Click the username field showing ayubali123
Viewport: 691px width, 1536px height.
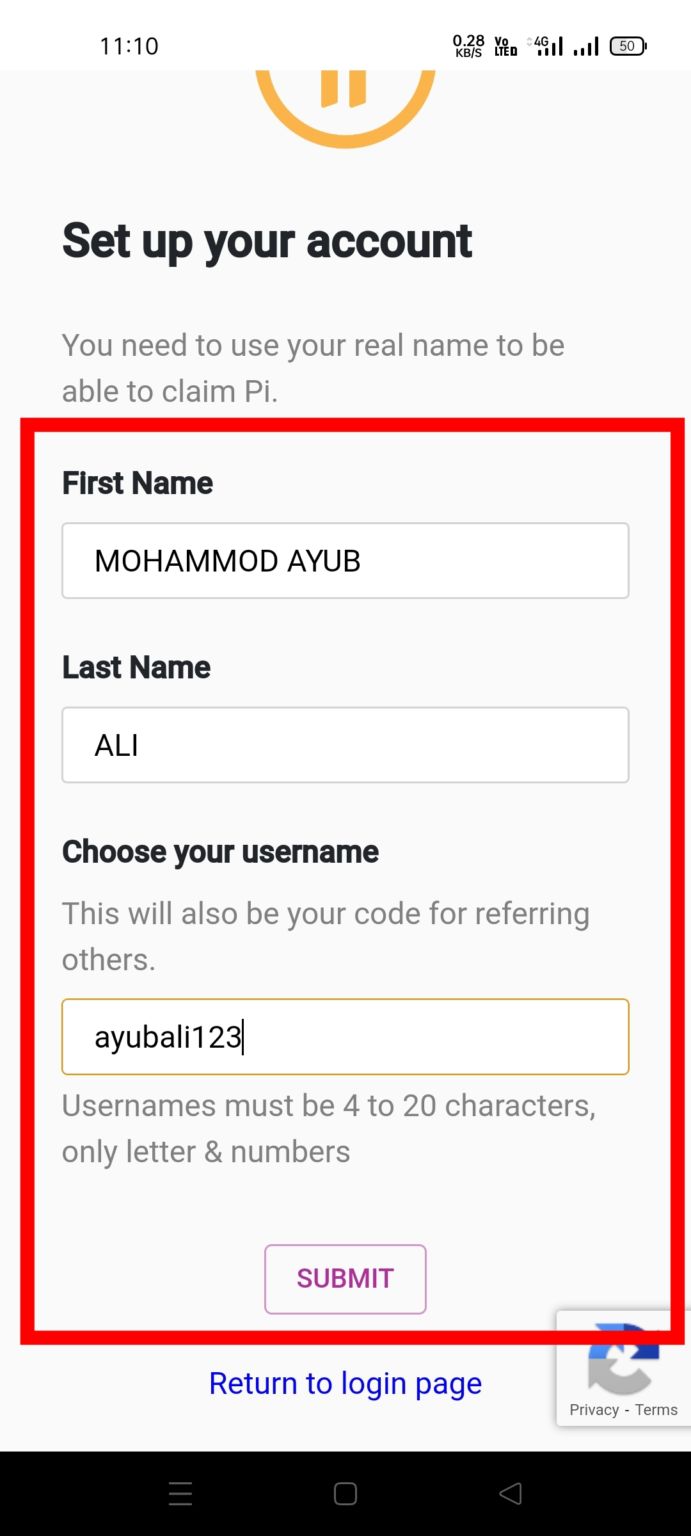[x=345, y=1037]
